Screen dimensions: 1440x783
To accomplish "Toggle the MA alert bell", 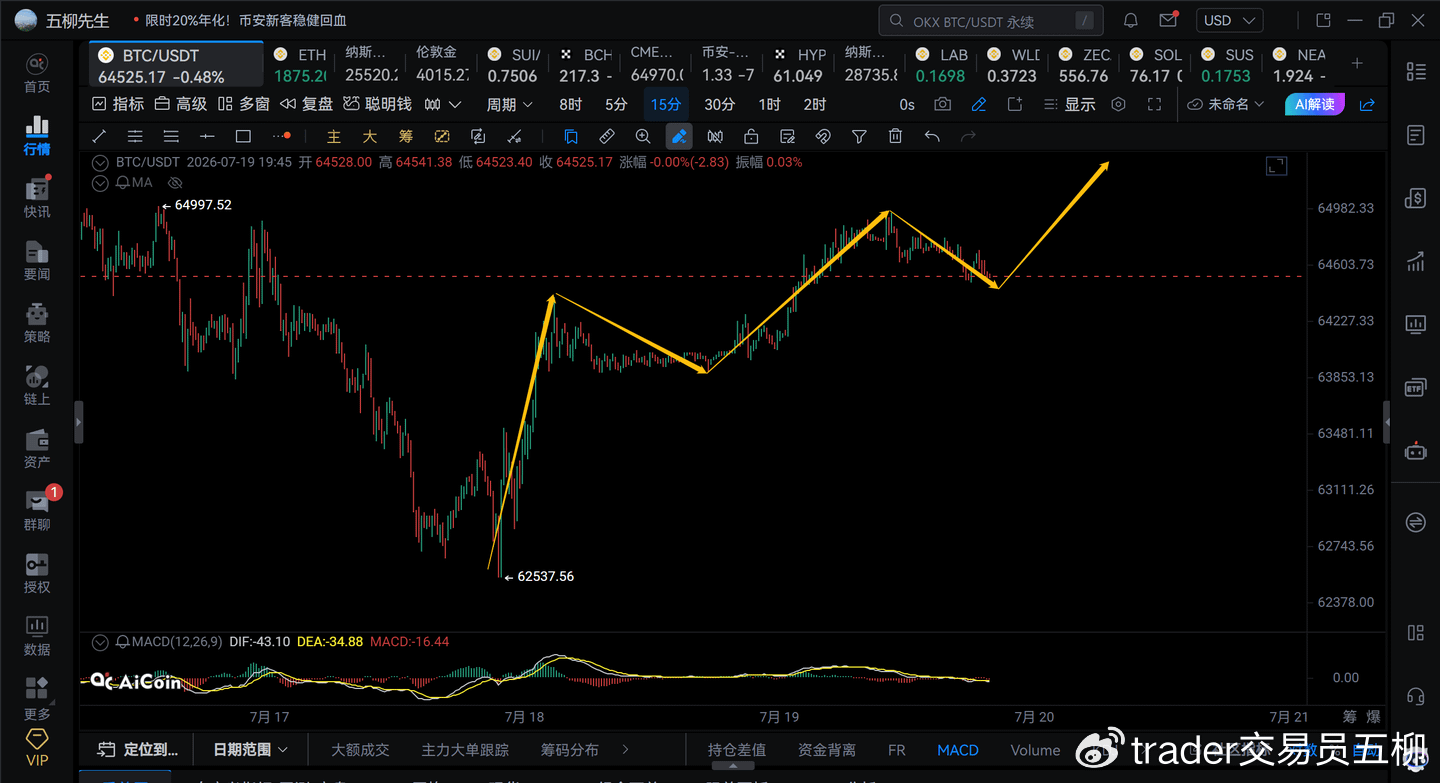I will tap(123, 183).
